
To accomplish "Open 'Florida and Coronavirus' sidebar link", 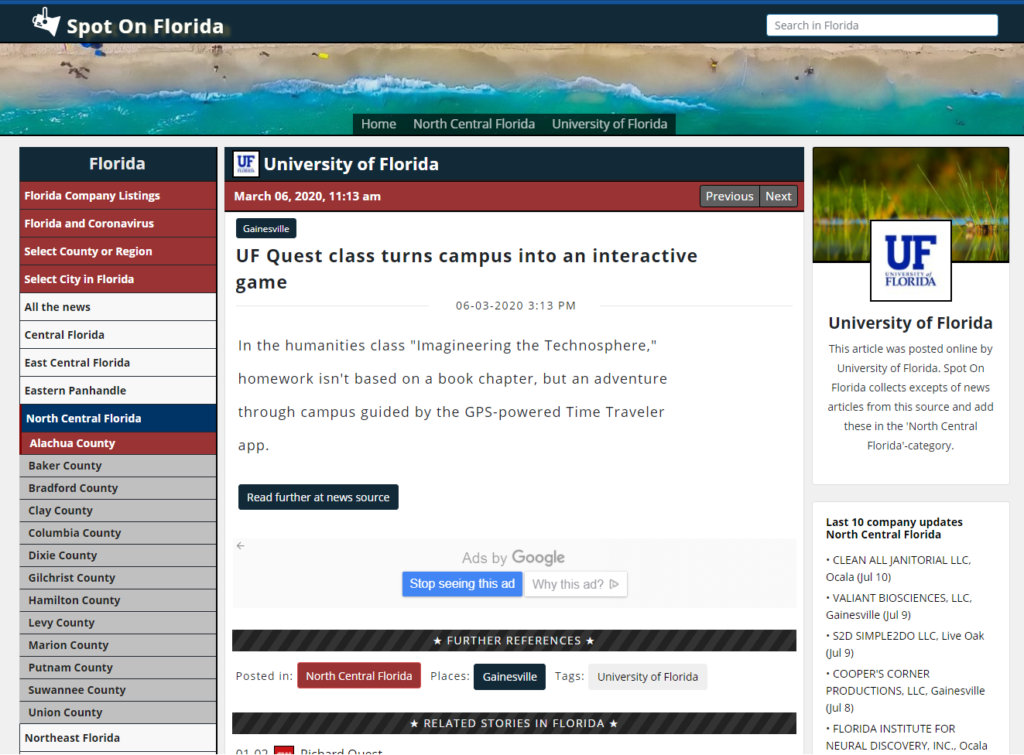I will (118, 224).
